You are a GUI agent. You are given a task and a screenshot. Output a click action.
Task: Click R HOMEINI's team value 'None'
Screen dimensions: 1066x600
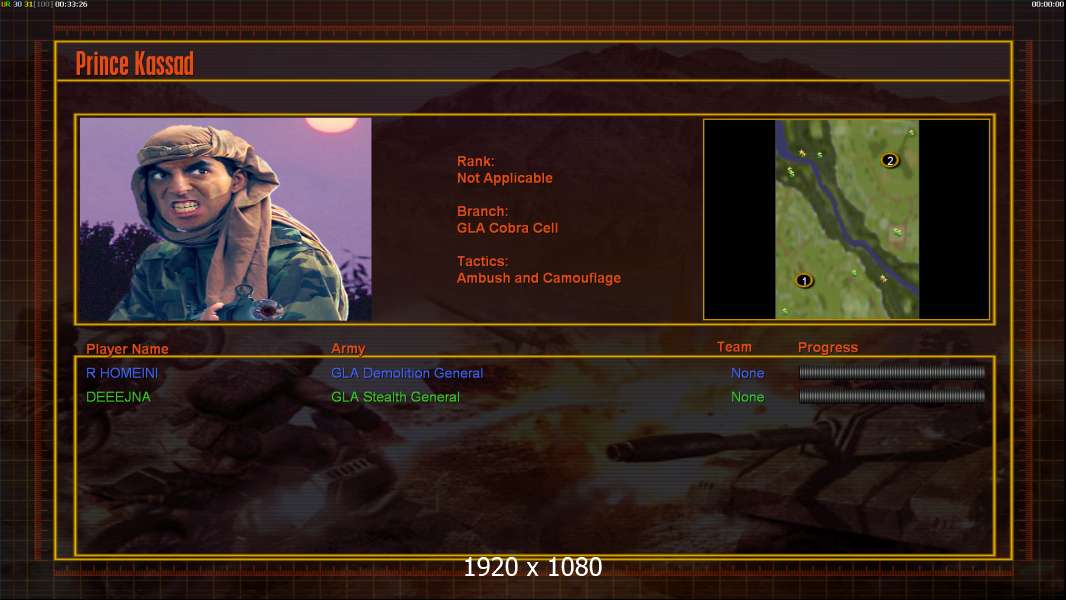click(x=747, y=373)
